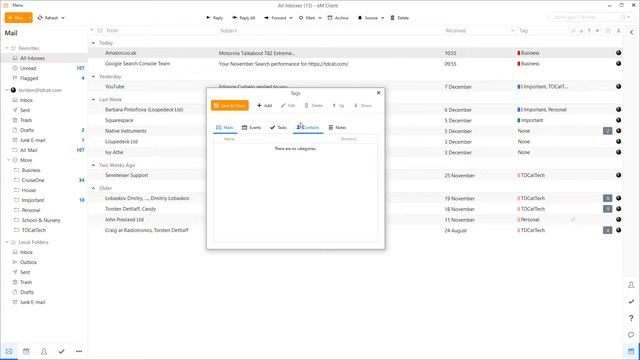640x360 pixels.
Task: Open Outbox under Local Folders
Action: click(x=28, y=262)
